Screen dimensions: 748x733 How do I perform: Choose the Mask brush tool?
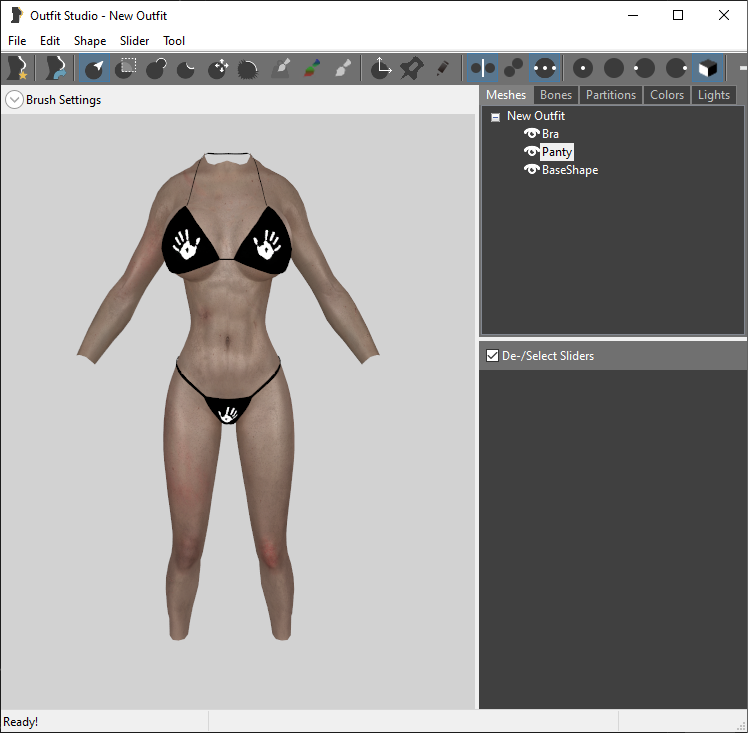click(126, 68)
